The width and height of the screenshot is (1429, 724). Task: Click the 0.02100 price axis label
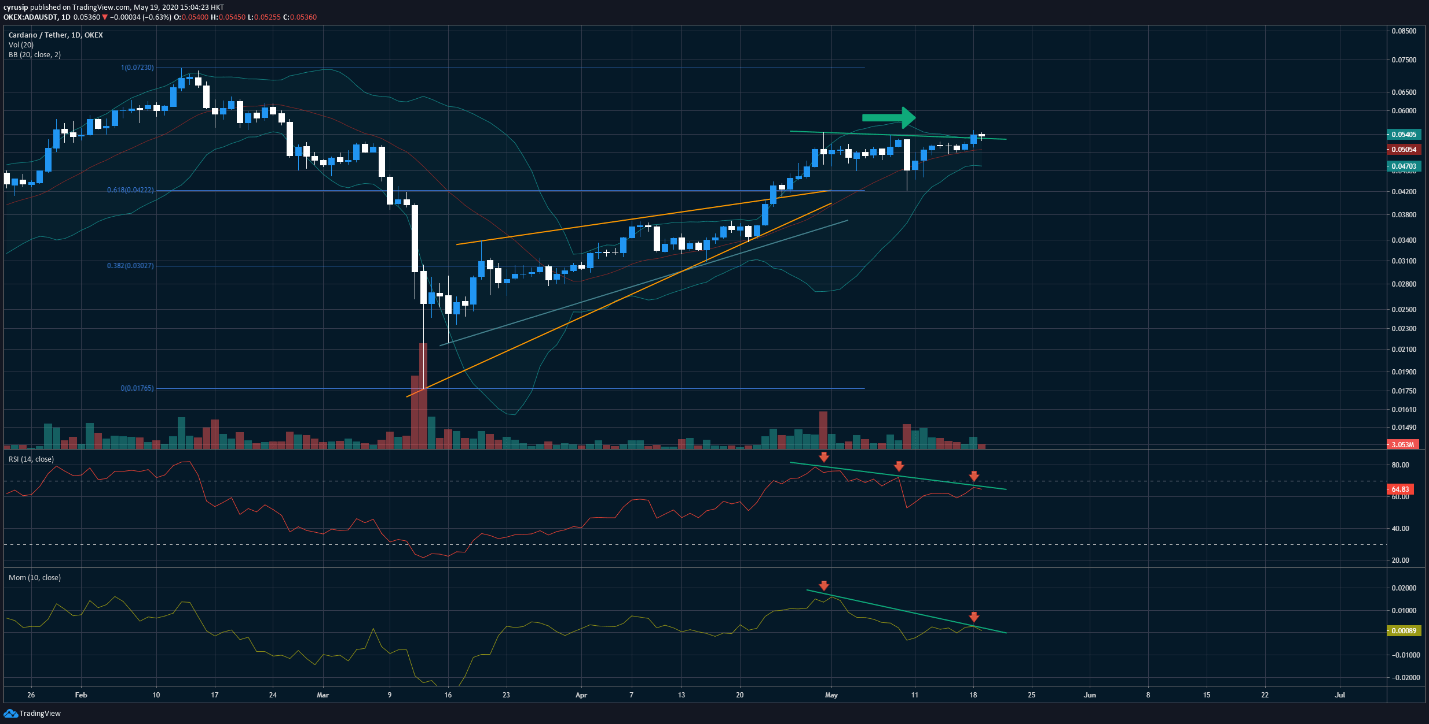tap(1404, 349)
